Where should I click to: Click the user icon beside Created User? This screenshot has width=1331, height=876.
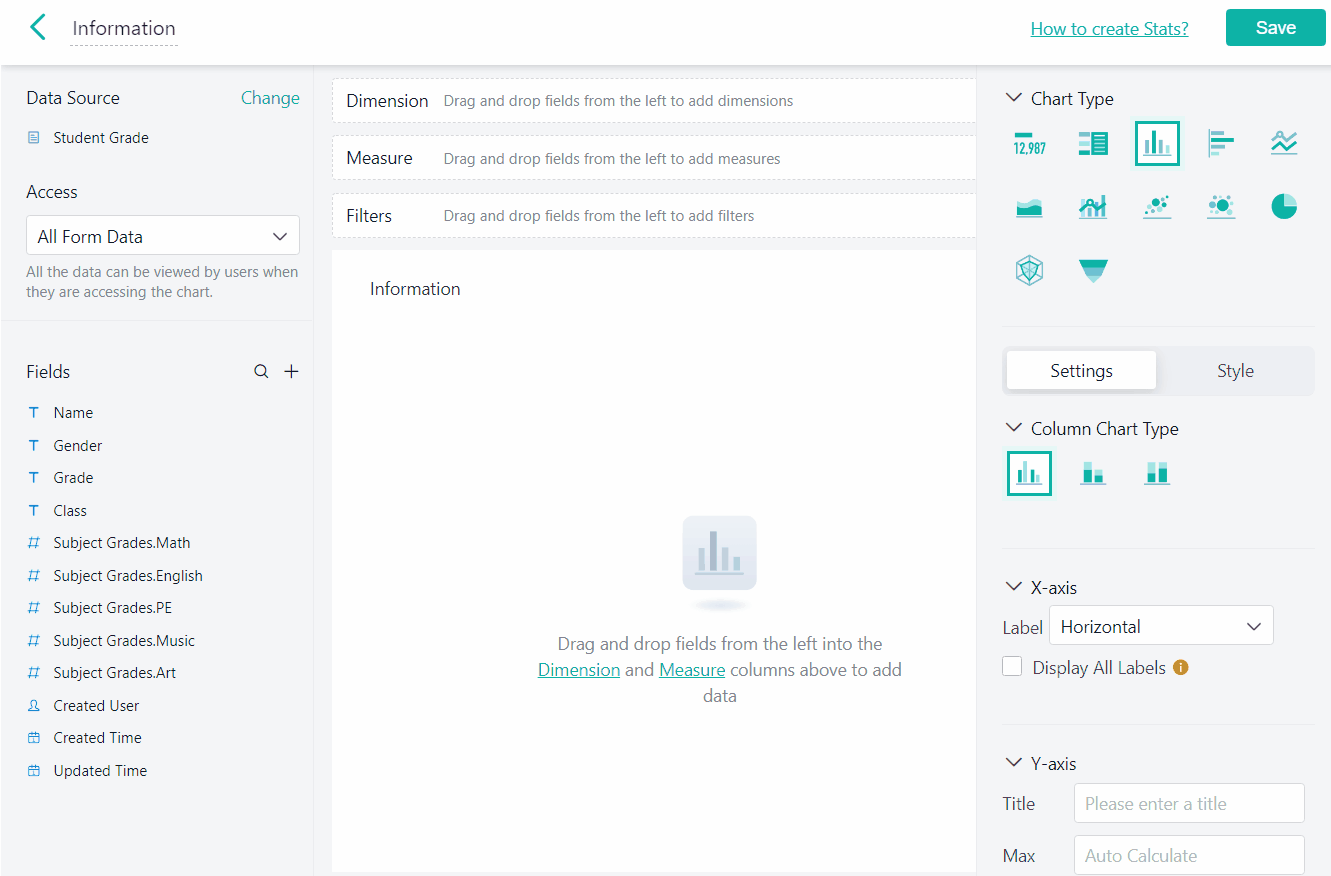34,706
